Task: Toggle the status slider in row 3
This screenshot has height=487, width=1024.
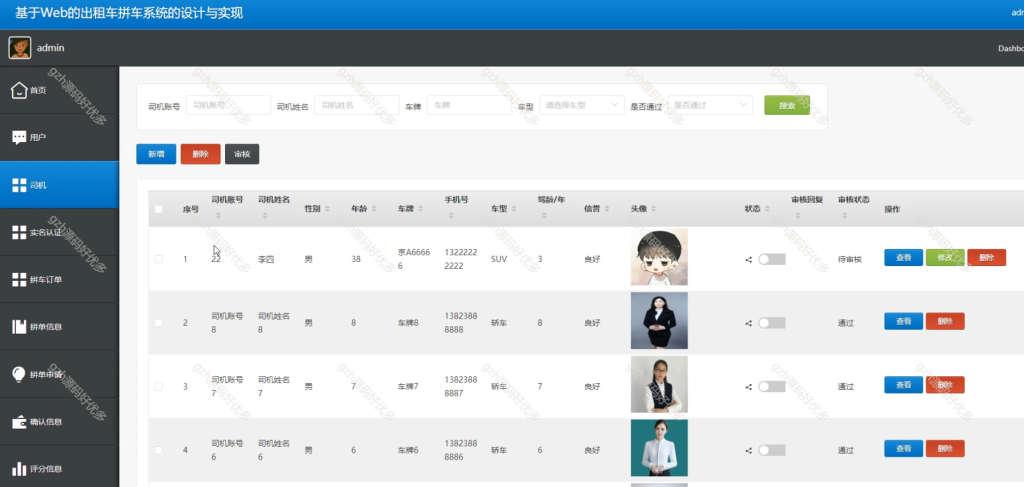Action: pos(771,386)
